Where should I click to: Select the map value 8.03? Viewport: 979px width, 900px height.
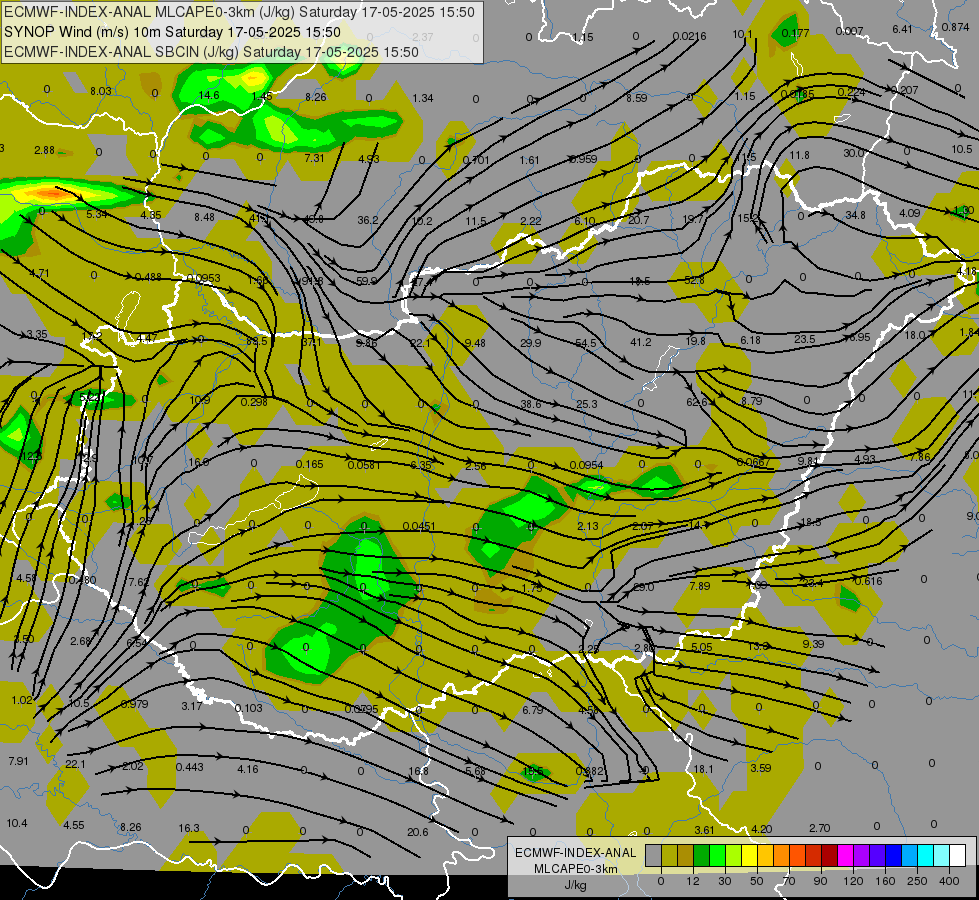coord(101,91)
